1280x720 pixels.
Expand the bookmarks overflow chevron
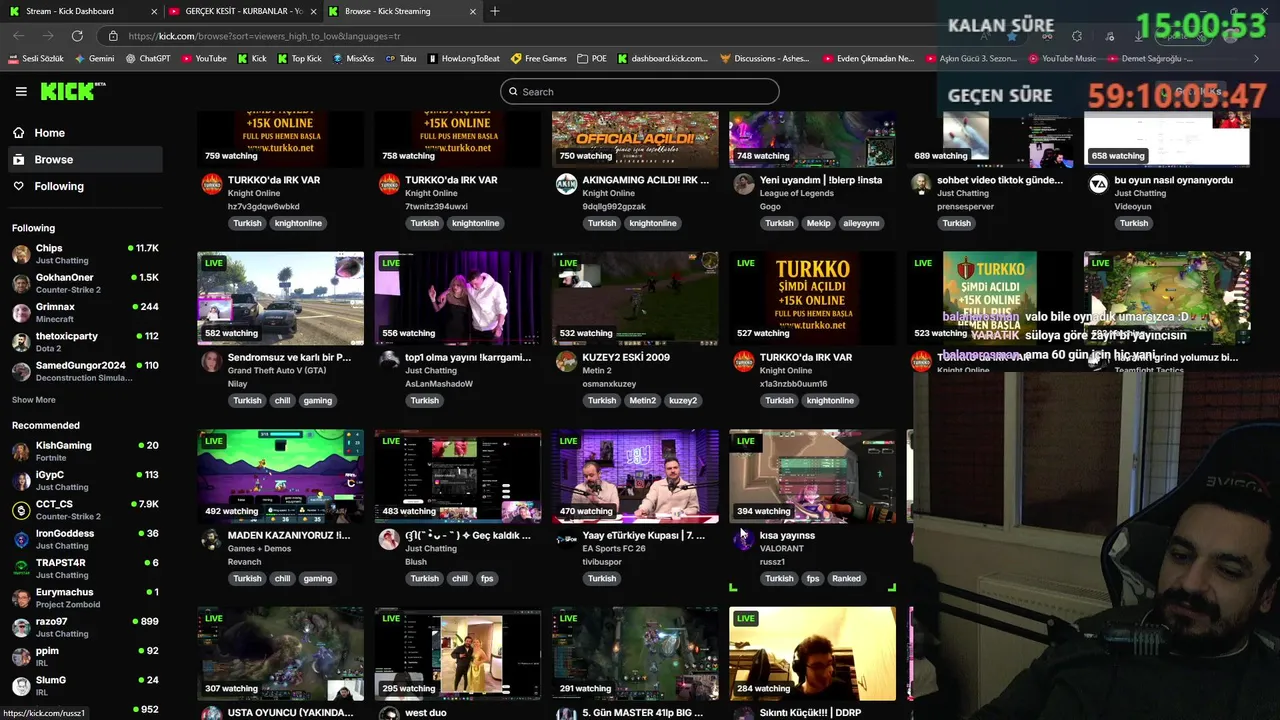pos(1257,59)
